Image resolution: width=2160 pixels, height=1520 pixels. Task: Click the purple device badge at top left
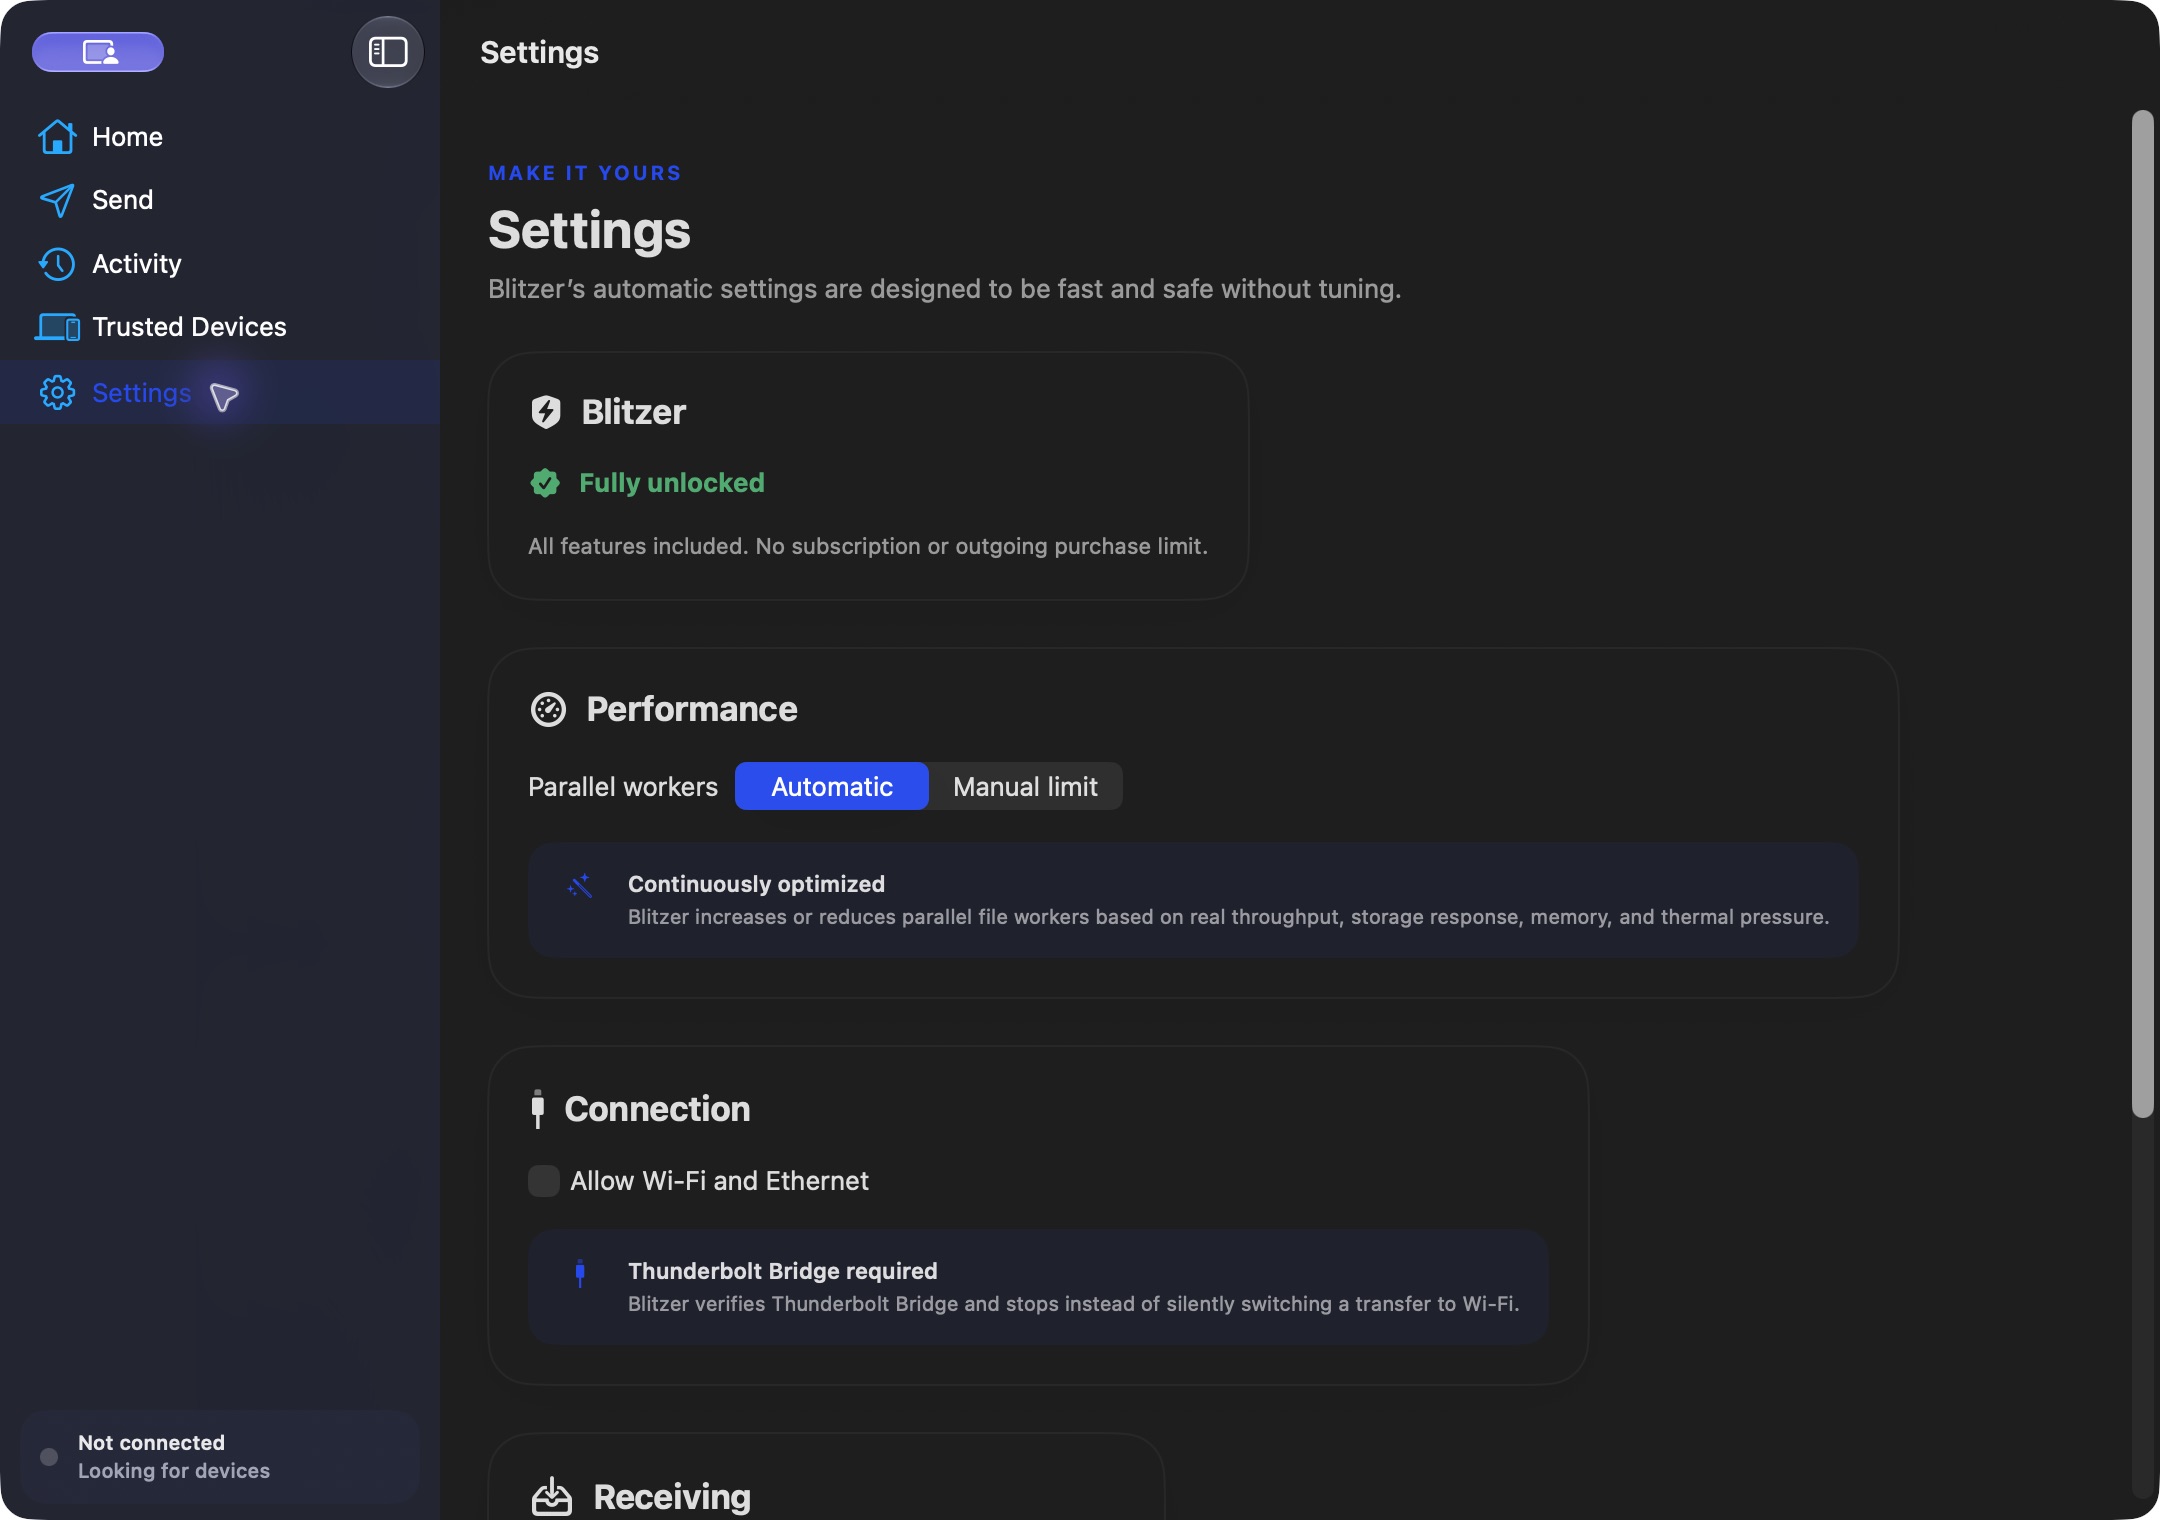click(x=98, y=52)
